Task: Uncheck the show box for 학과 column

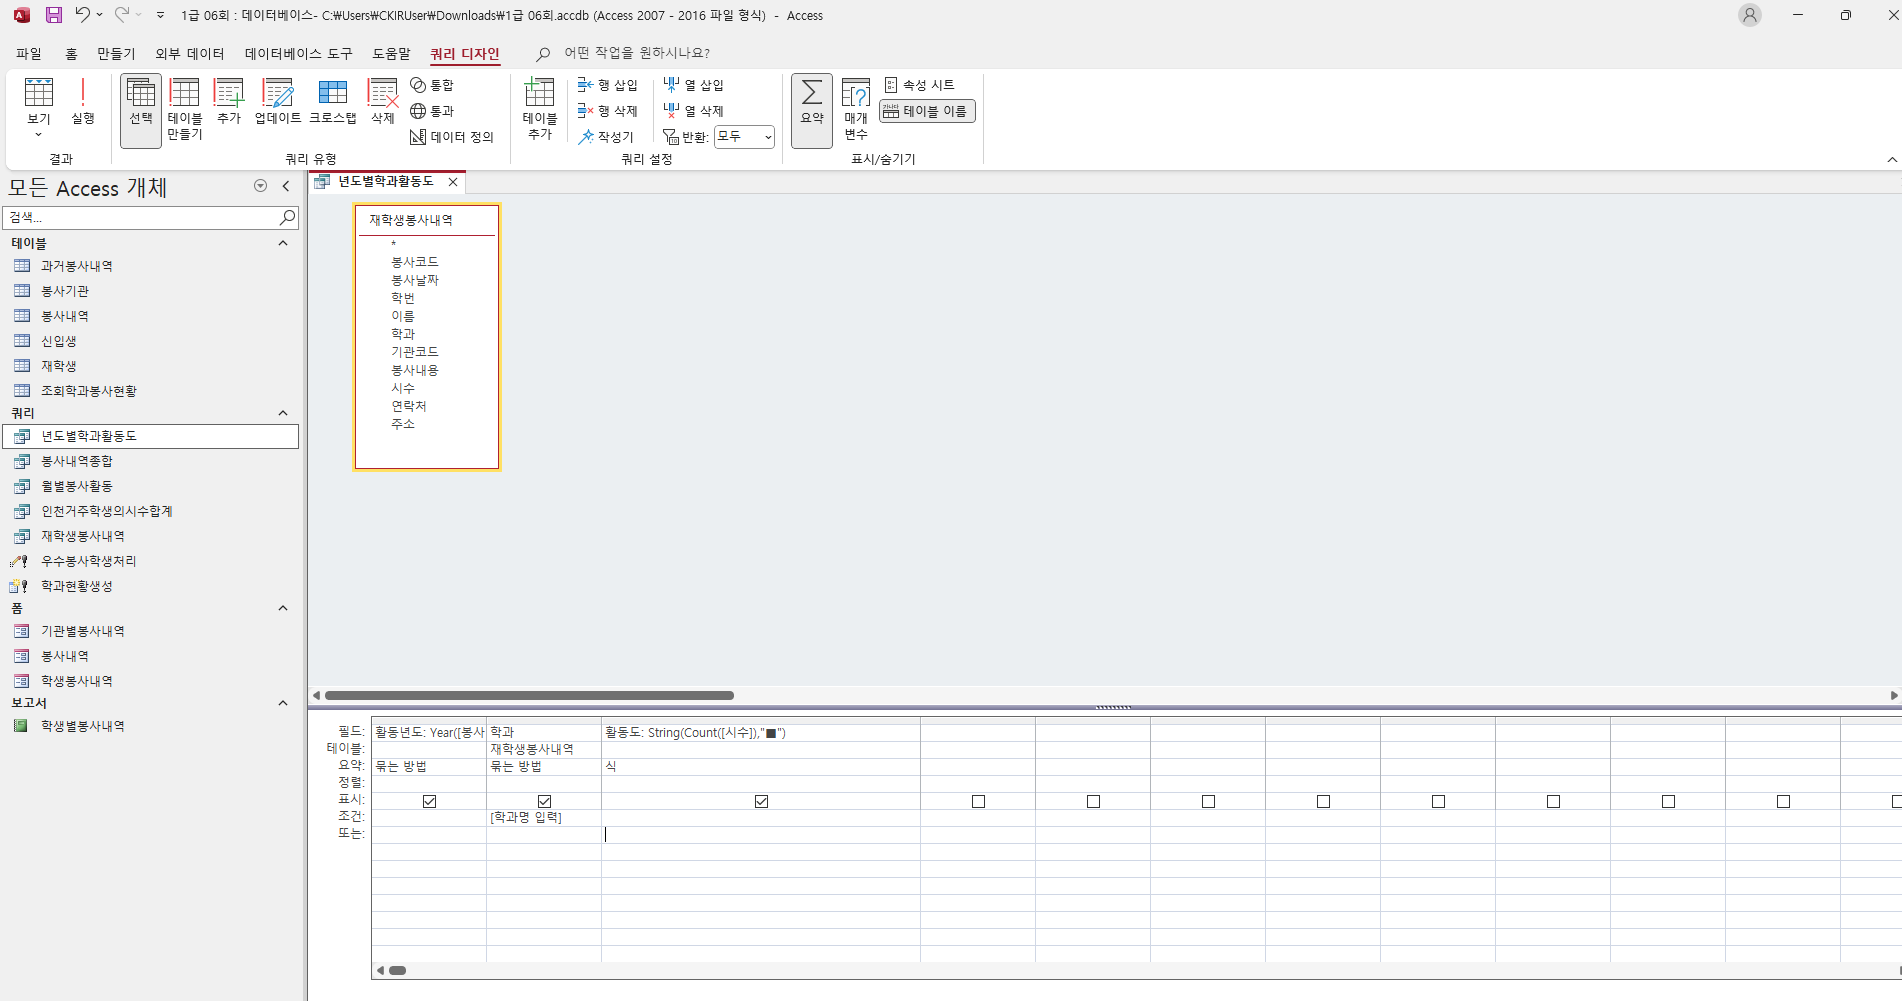Action: (x=544, y=801)
